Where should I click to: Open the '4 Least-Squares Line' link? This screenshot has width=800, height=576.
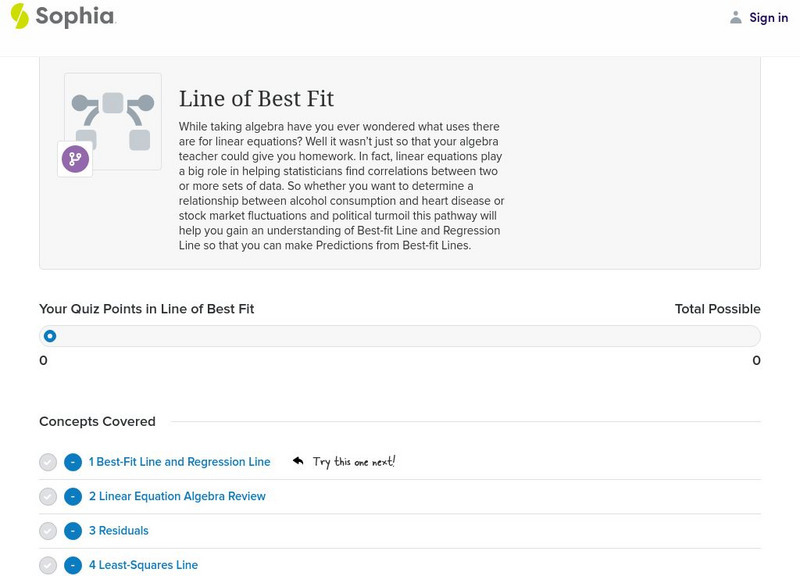pos(143,565)
